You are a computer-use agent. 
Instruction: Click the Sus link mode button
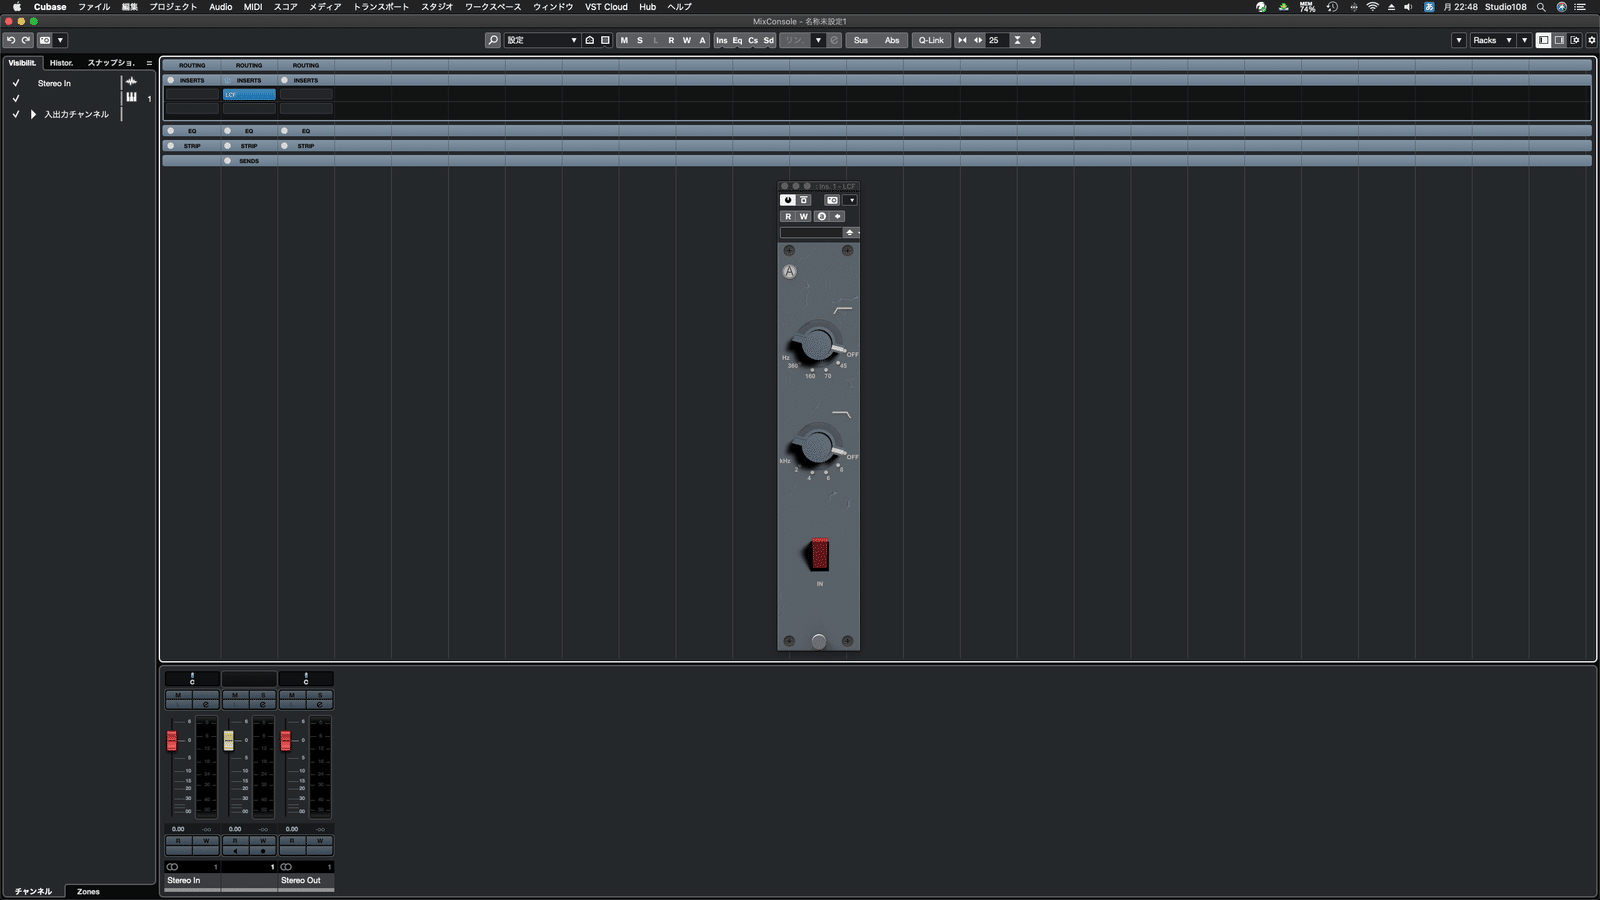861,40
